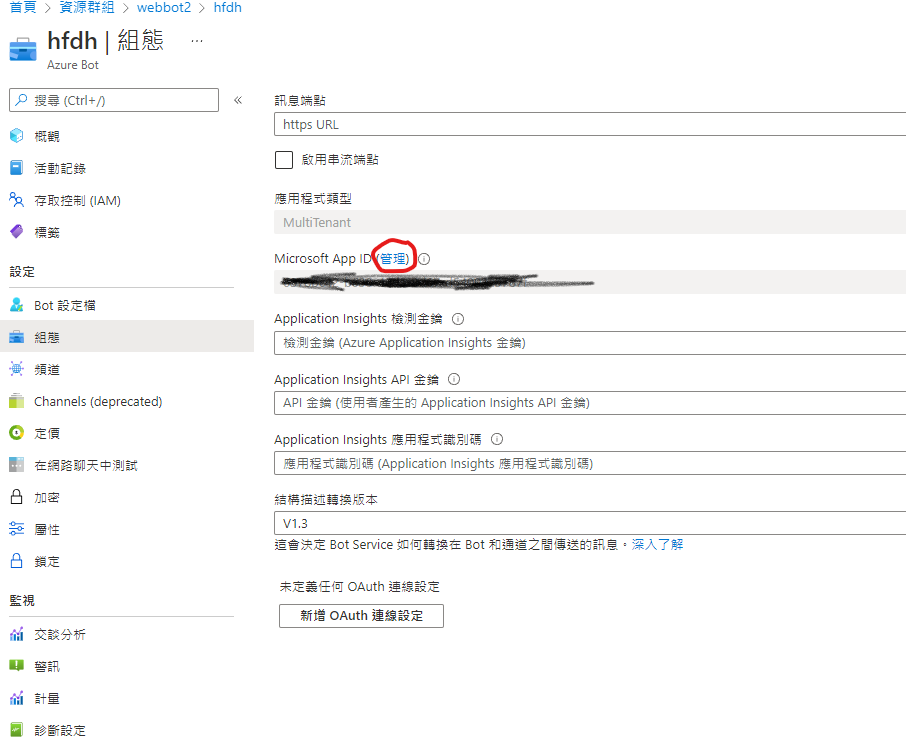Click the 診斷設定 diagnostics icon
This screenshot has height=742, width=906.
click(17, 730)
